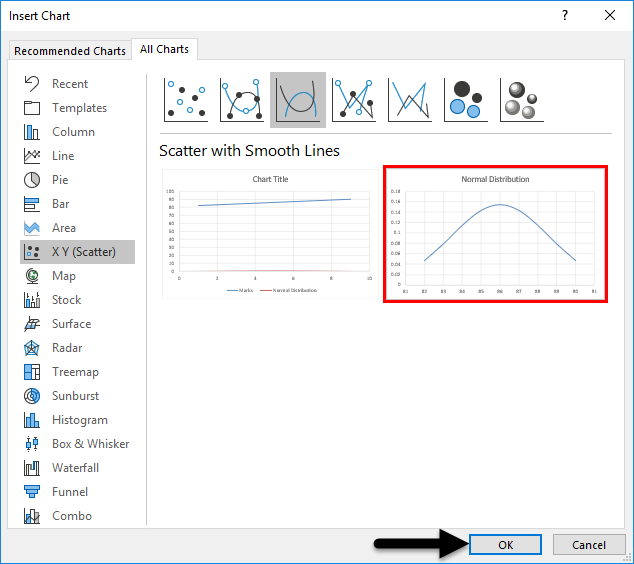Choose Scatter with Straight Lines subtype icon
634x564 pixels.
click(410, 100)
